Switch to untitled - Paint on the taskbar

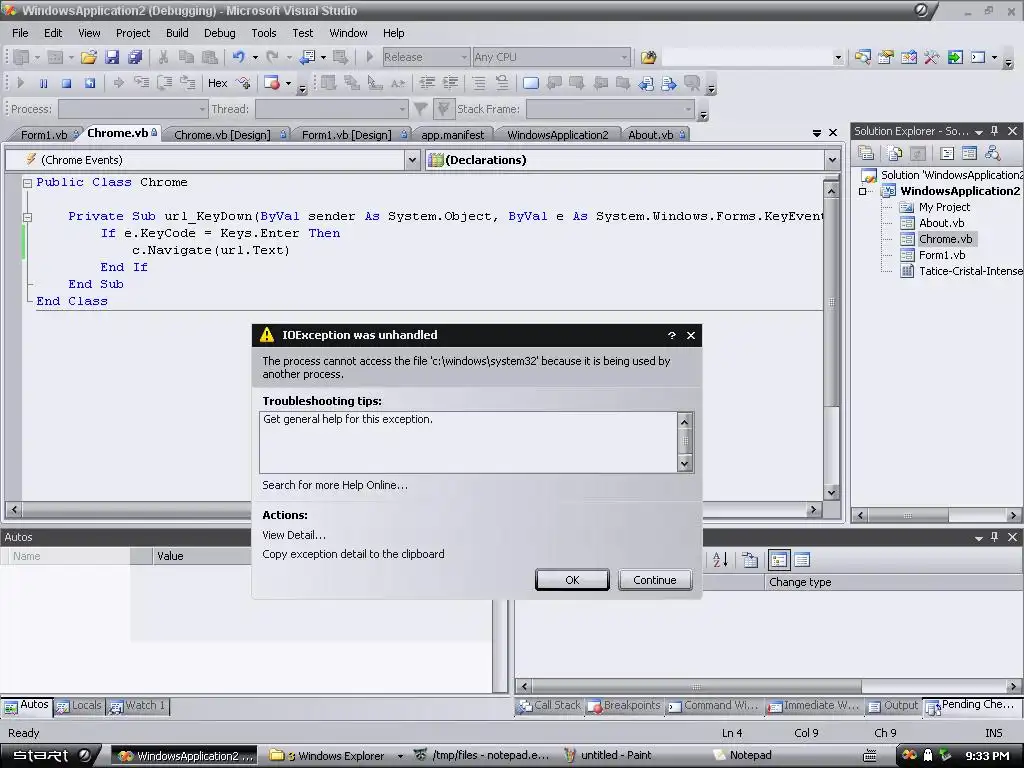607,756
